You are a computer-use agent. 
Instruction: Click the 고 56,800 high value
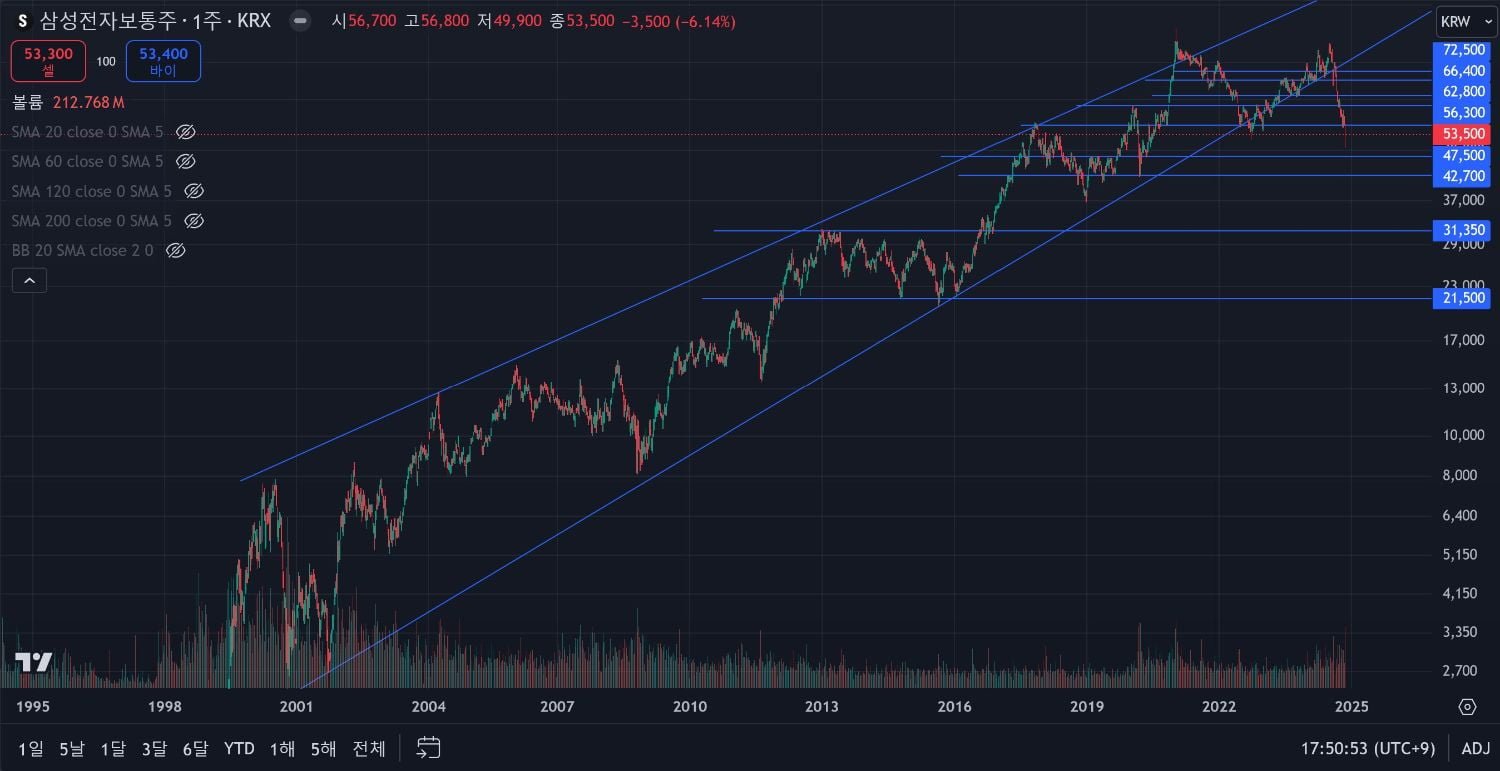tap(436, 21)
